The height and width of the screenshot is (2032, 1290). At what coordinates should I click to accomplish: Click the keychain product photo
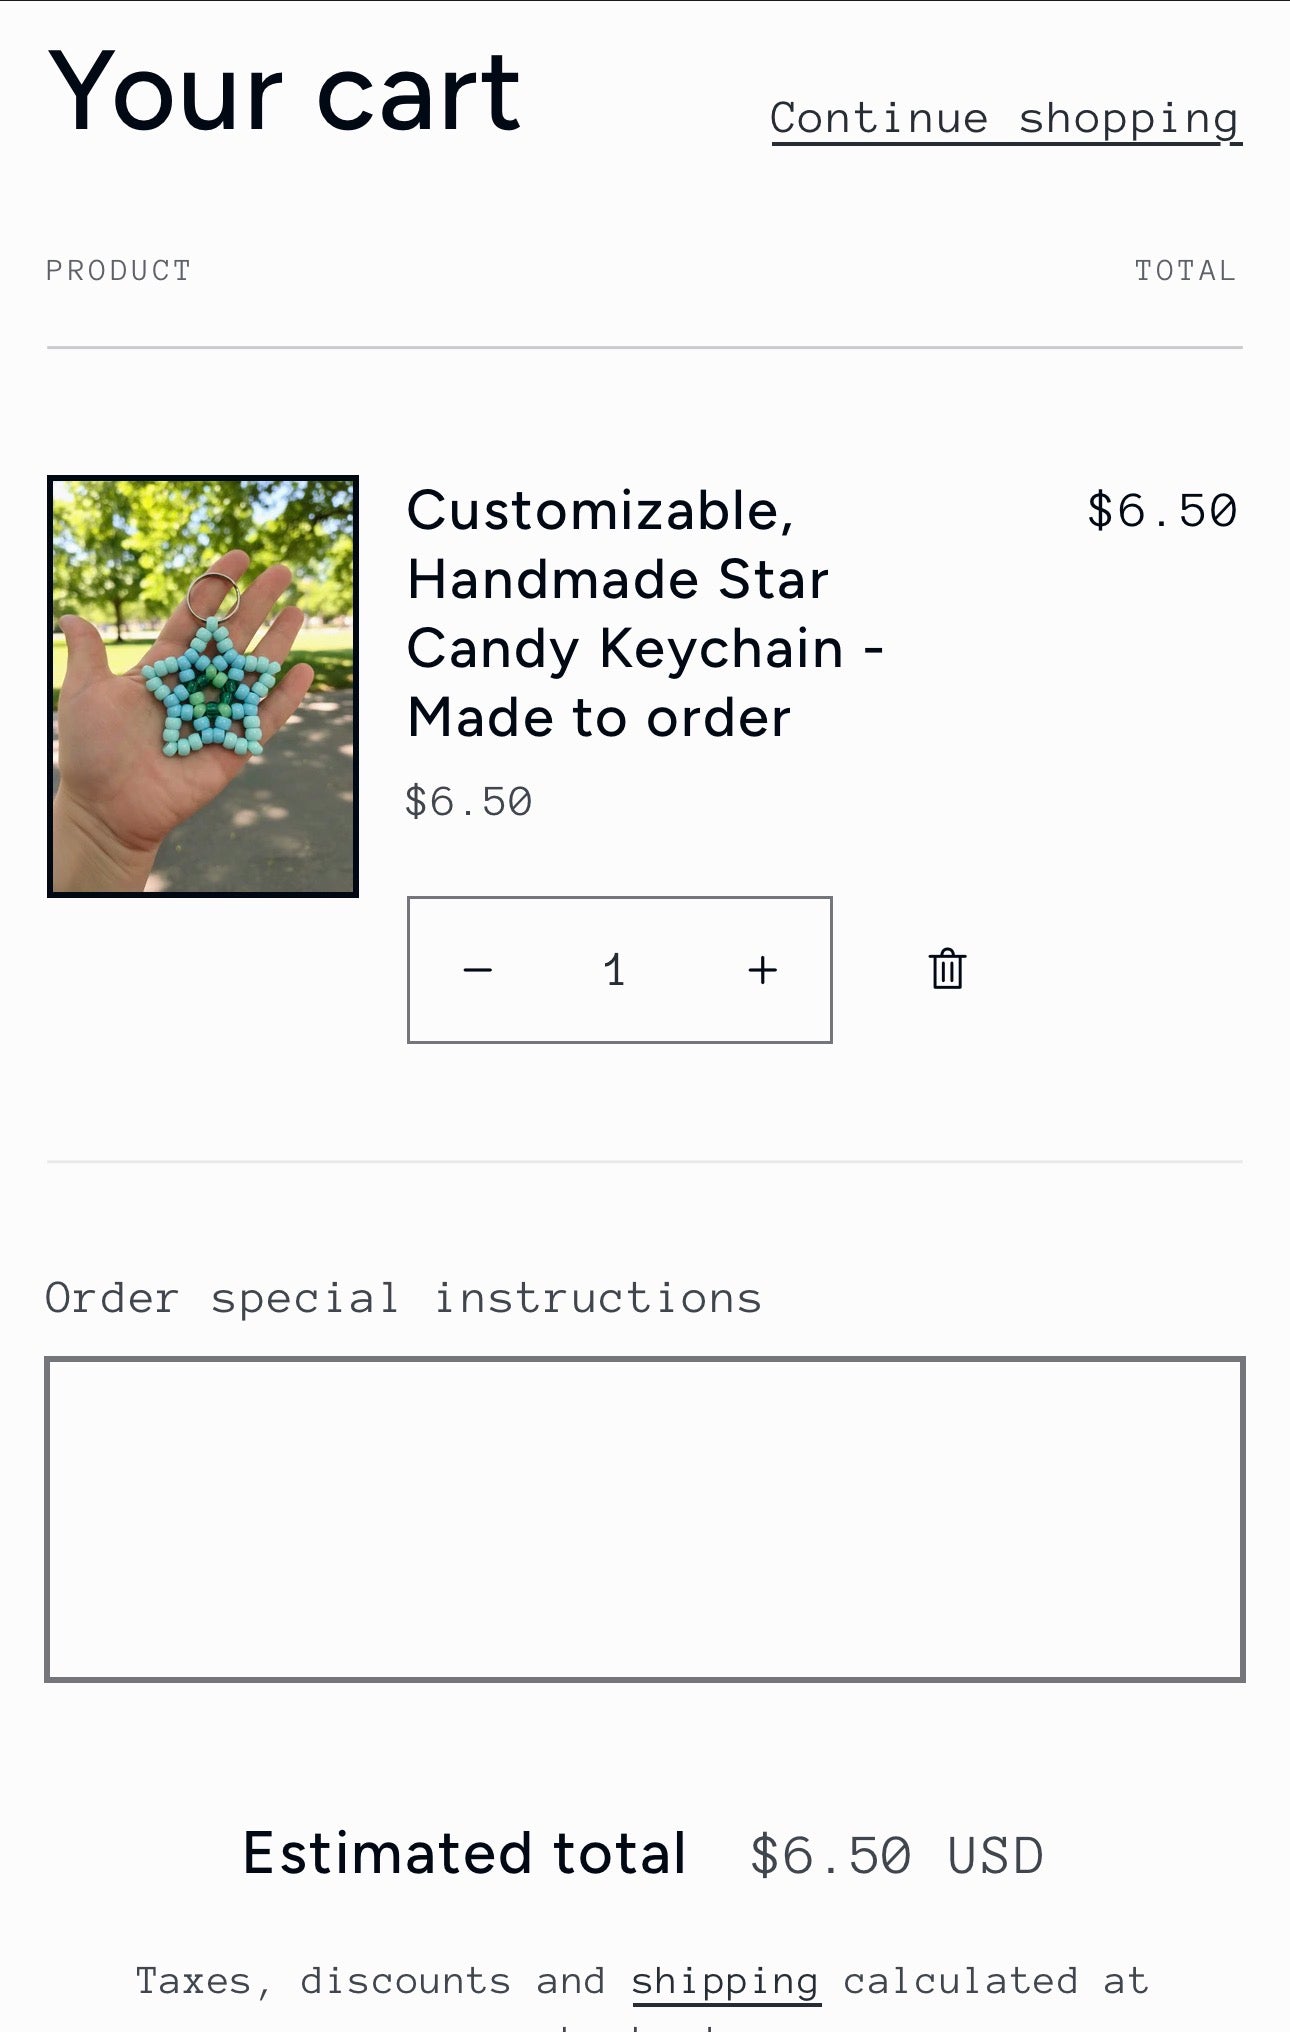pyautogui.click(x=203, y=686)
